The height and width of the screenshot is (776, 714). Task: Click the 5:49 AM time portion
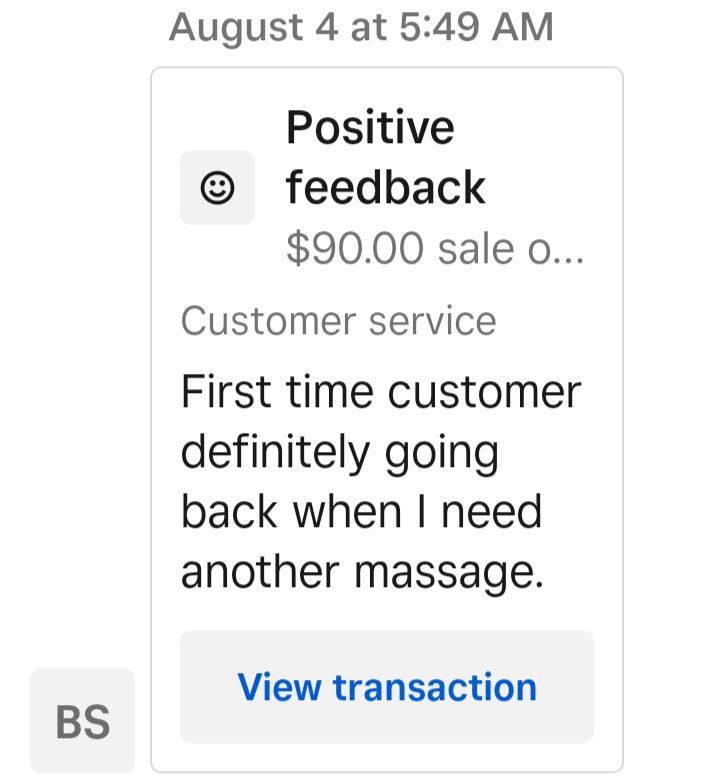[476, 27]
